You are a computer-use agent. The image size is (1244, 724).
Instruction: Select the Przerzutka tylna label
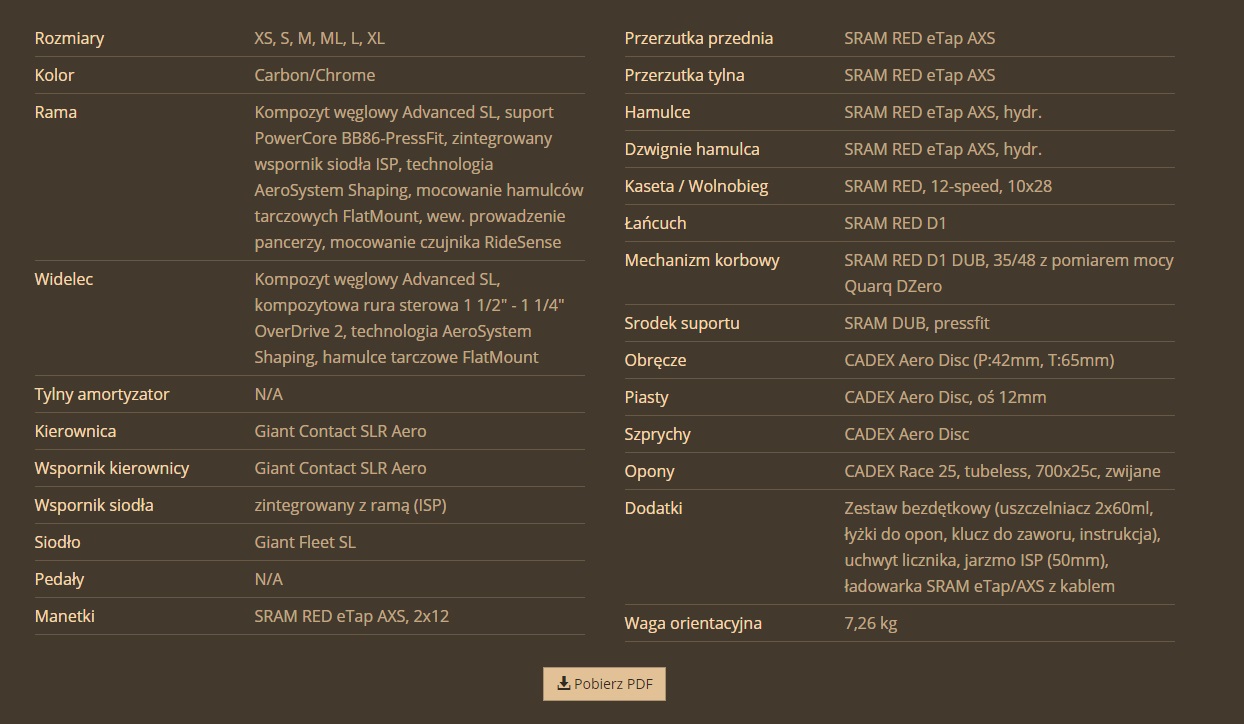pos(685,75)
